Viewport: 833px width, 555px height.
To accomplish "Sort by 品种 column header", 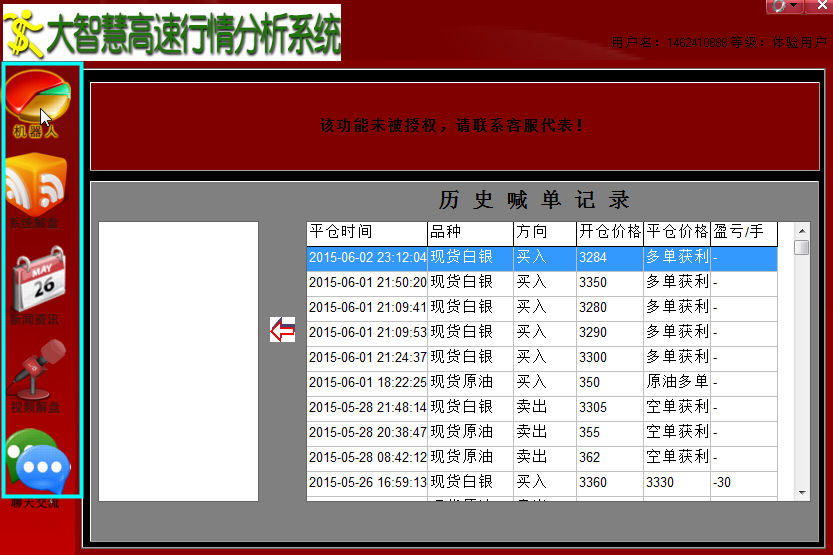I will click(470, 234).
